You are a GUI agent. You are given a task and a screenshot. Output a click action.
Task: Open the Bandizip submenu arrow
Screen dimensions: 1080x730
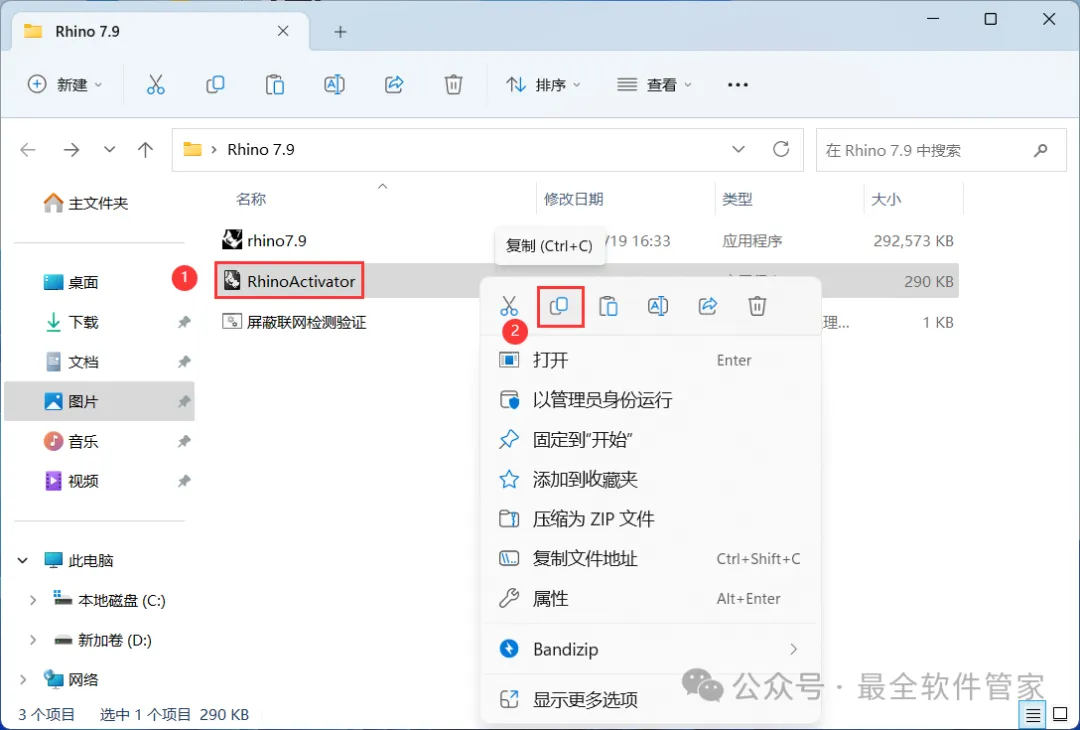point(793,649)
